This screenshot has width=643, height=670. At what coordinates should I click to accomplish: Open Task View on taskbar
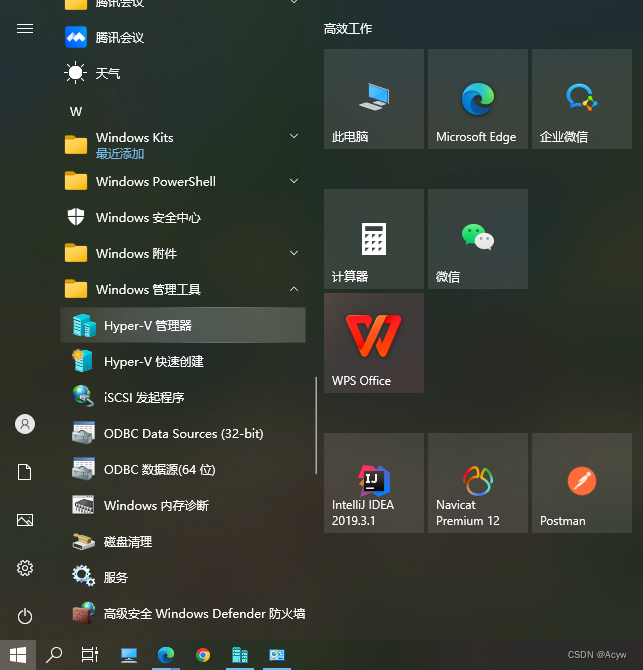coord(90,655)
